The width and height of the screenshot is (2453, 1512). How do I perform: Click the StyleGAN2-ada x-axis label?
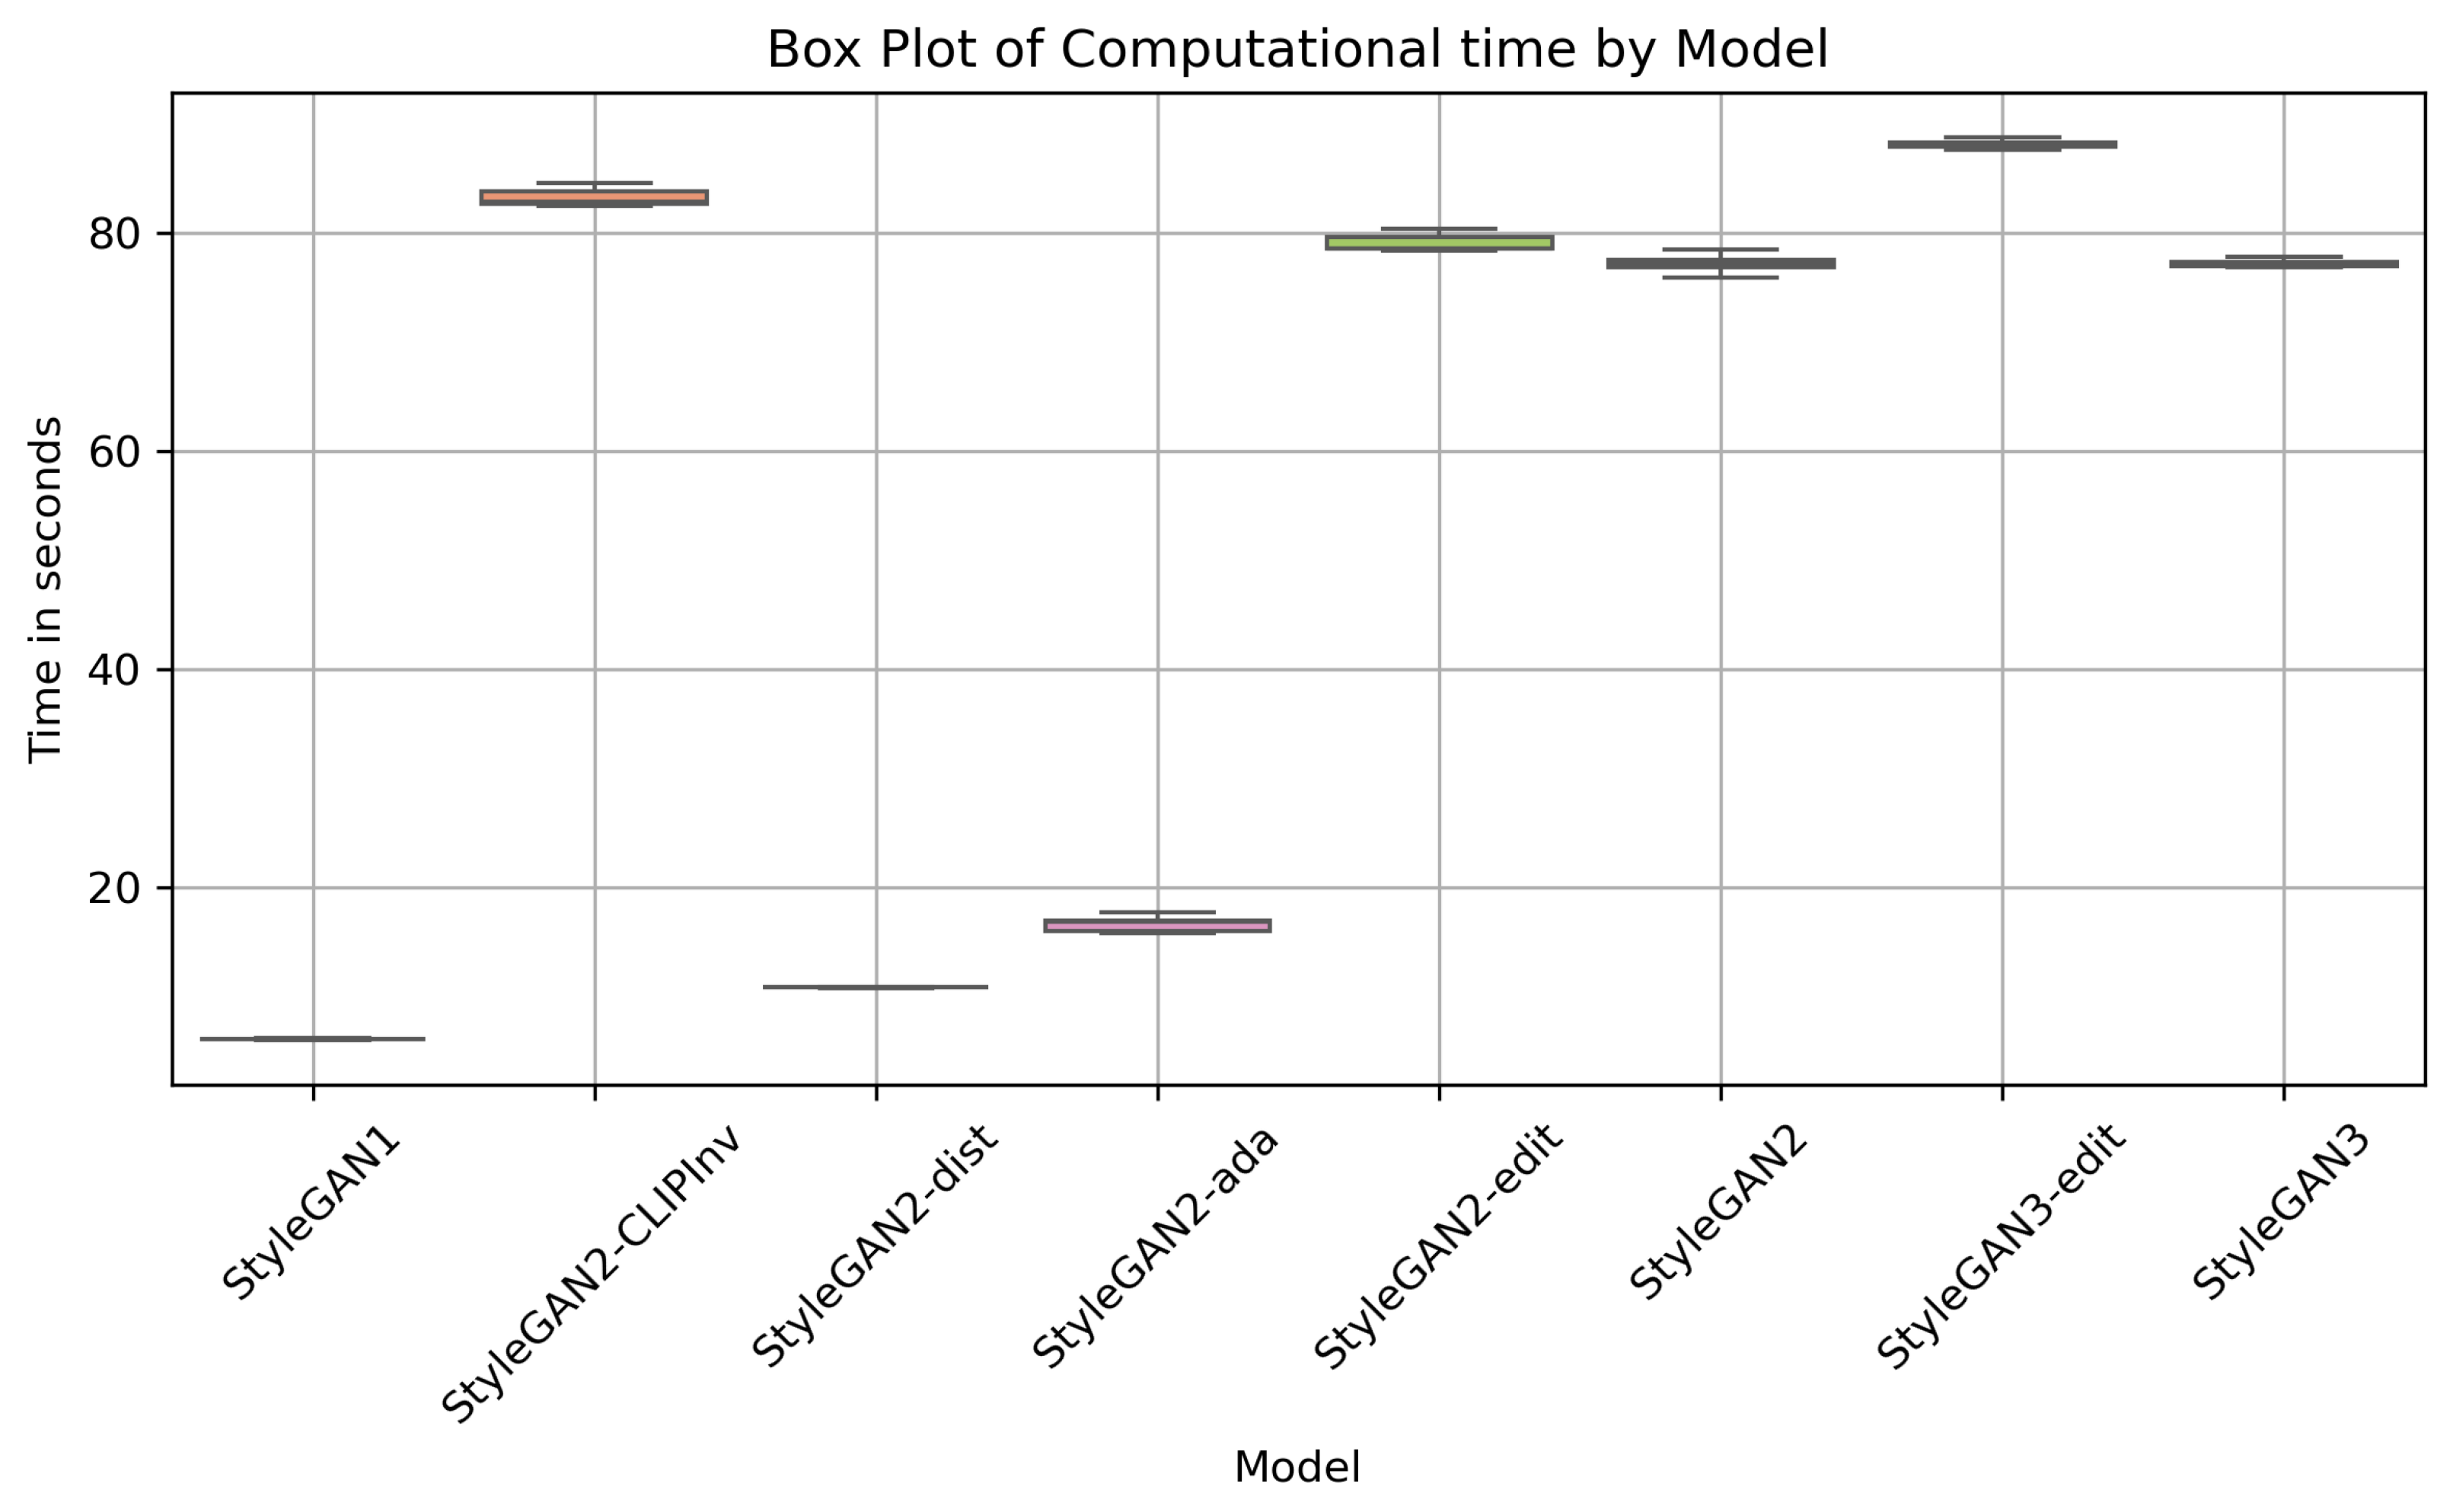[x=1156, y=1246]
